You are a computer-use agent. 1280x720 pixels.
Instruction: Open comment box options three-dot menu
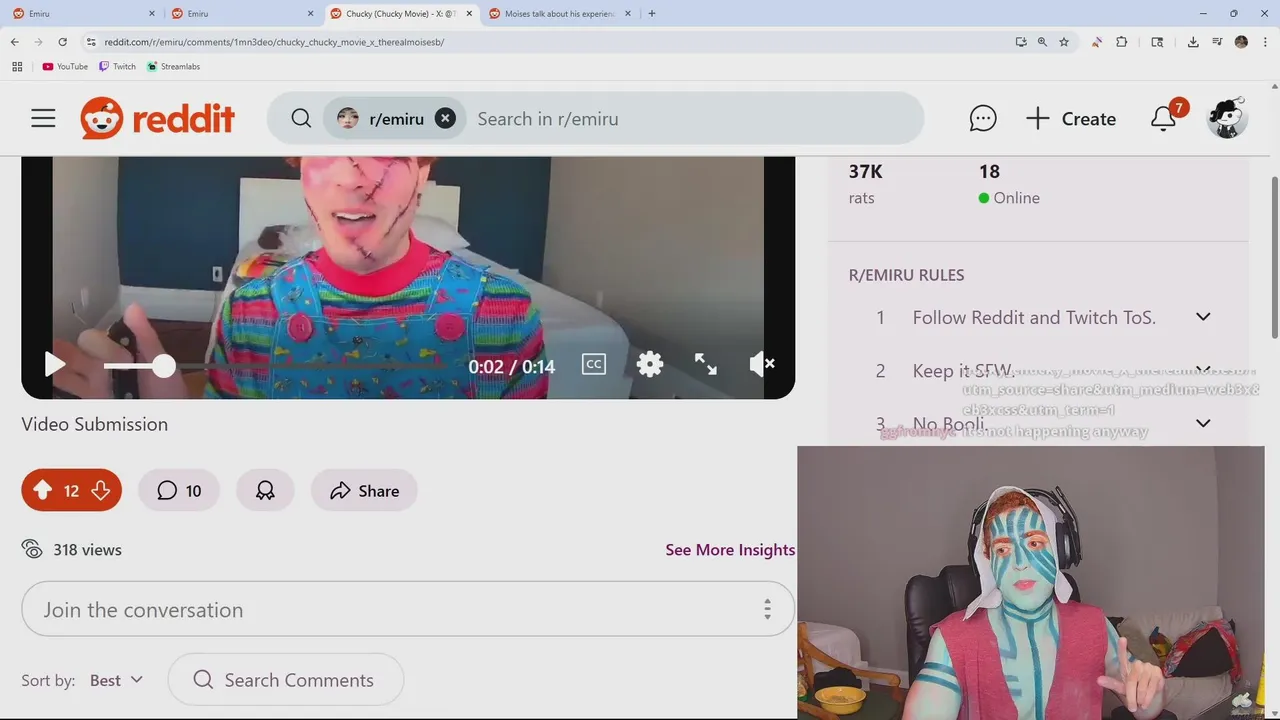pos(767,609)
